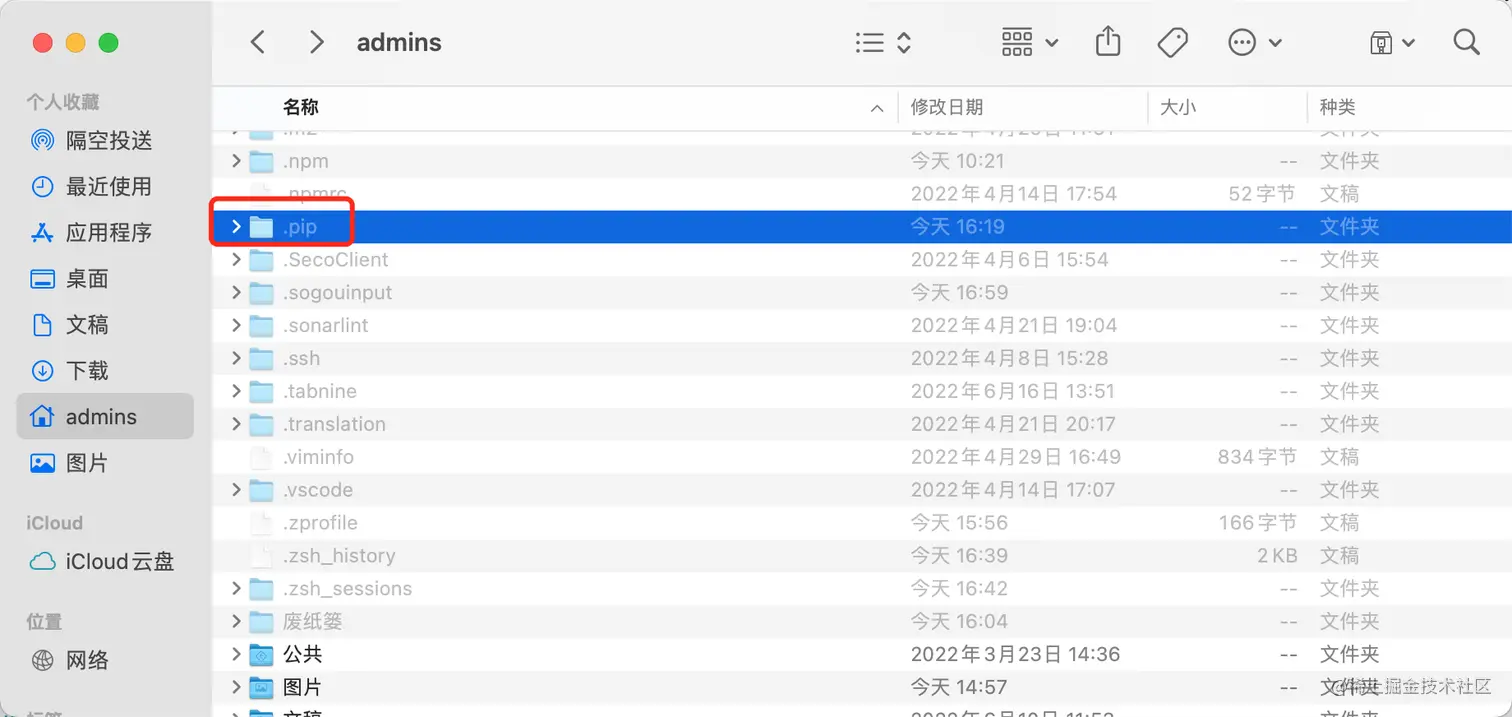Click the .pip folder icon
Image resolution: width=1512 pixels, height=717 pixels.
261,227
